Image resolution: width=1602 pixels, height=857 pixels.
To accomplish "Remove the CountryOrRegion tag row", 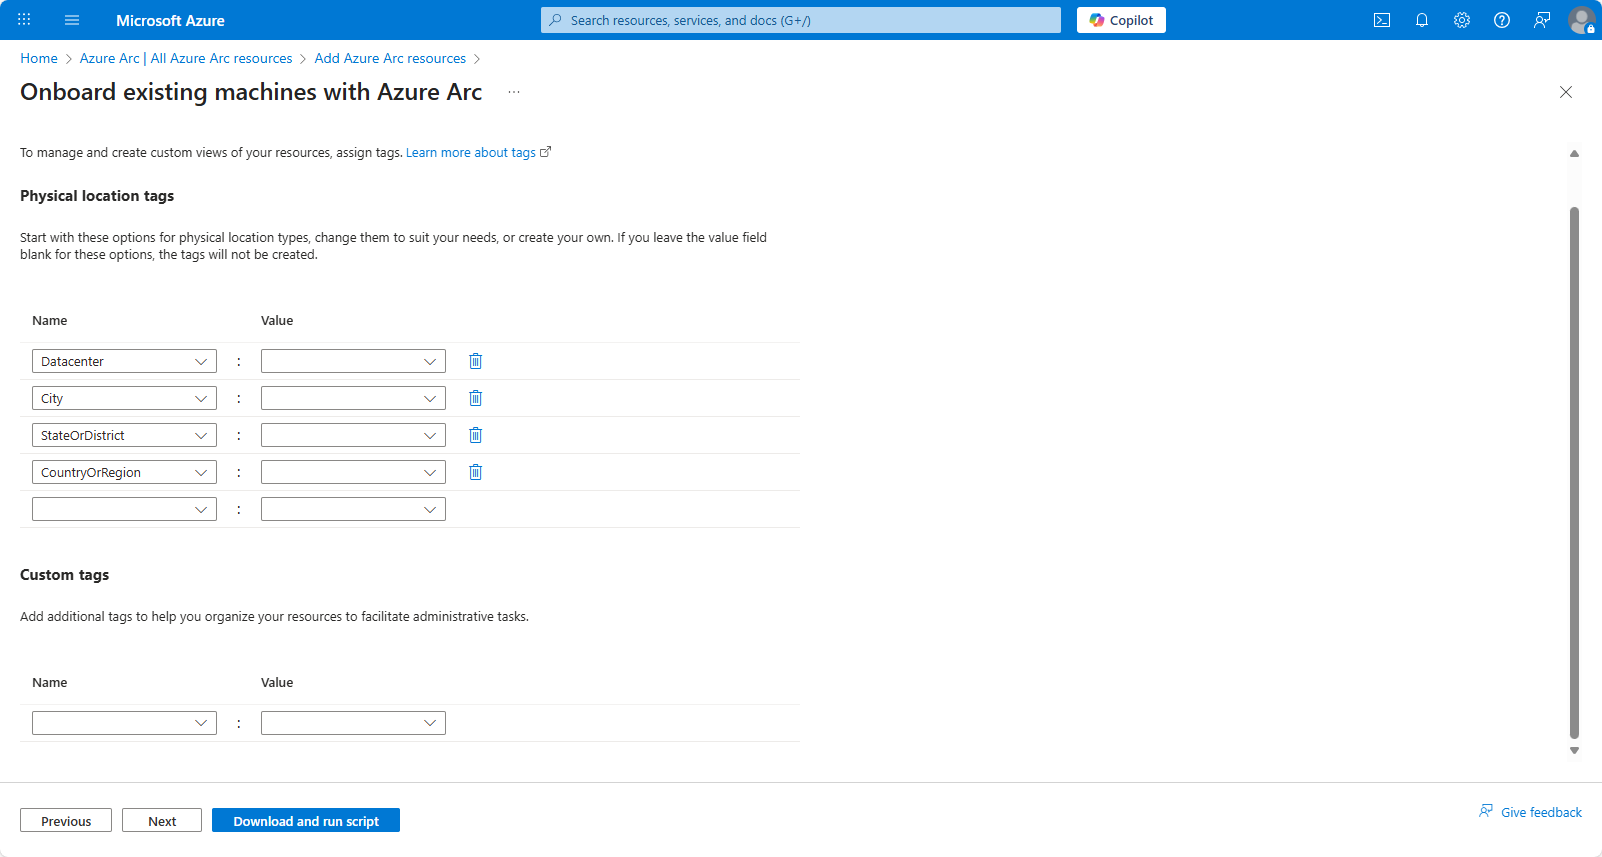I will (476, 472).
